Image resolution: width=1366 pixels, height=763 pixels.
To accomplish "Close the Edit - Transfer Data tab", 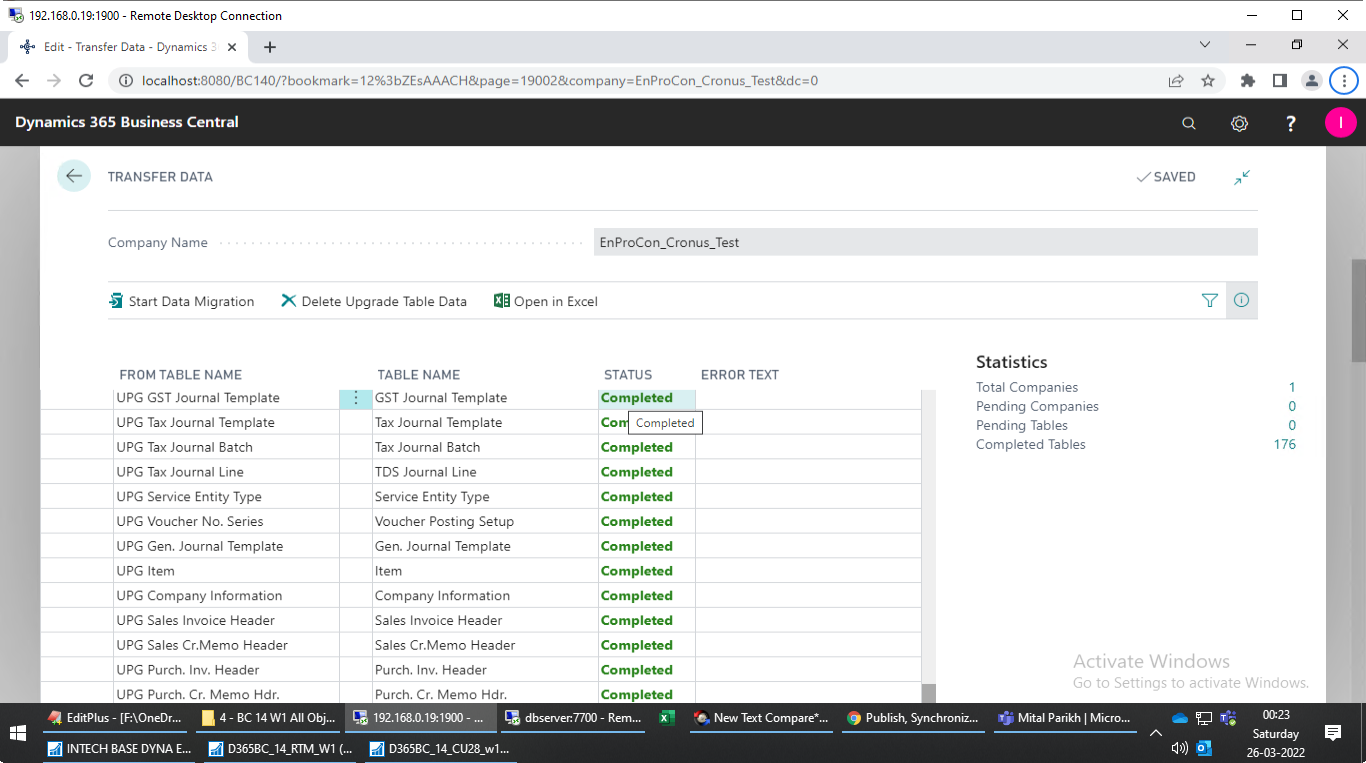I will [x=234, y=47].
